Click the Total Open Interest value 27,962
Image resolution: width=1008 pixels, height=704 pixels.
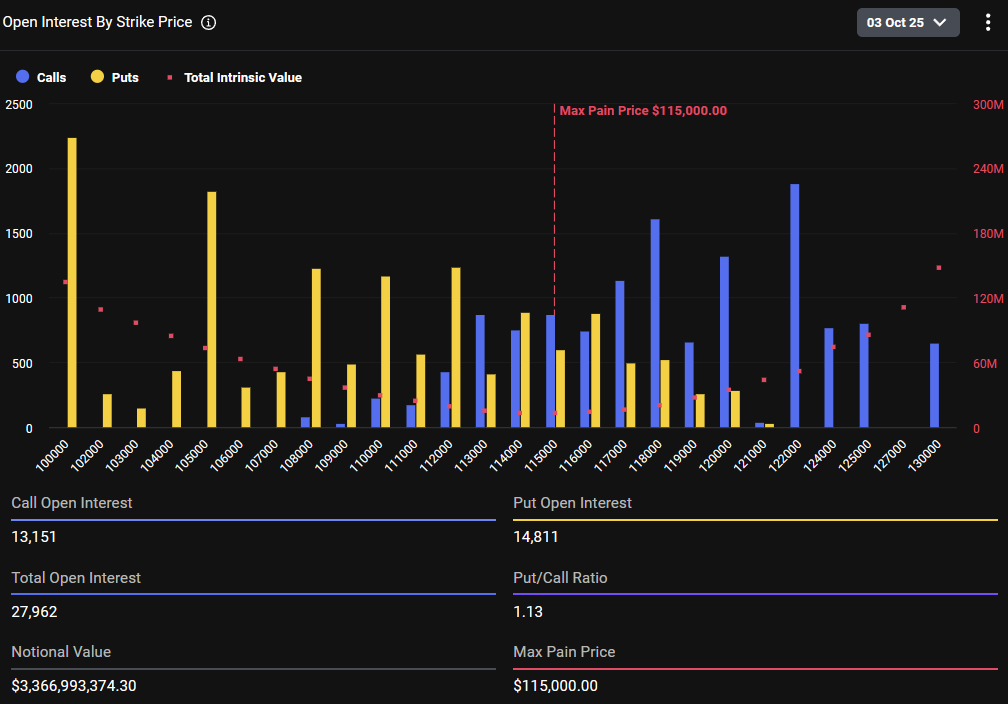click(34, 611)
